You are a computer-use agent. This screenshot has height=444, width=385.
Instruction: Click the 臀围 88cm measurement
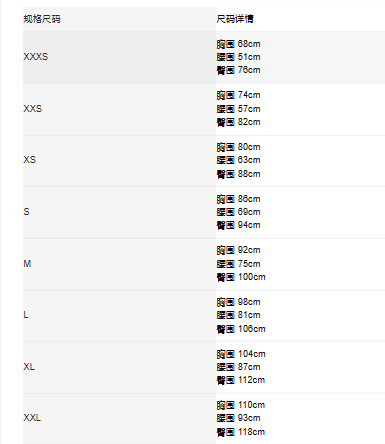tap(238, 174)
